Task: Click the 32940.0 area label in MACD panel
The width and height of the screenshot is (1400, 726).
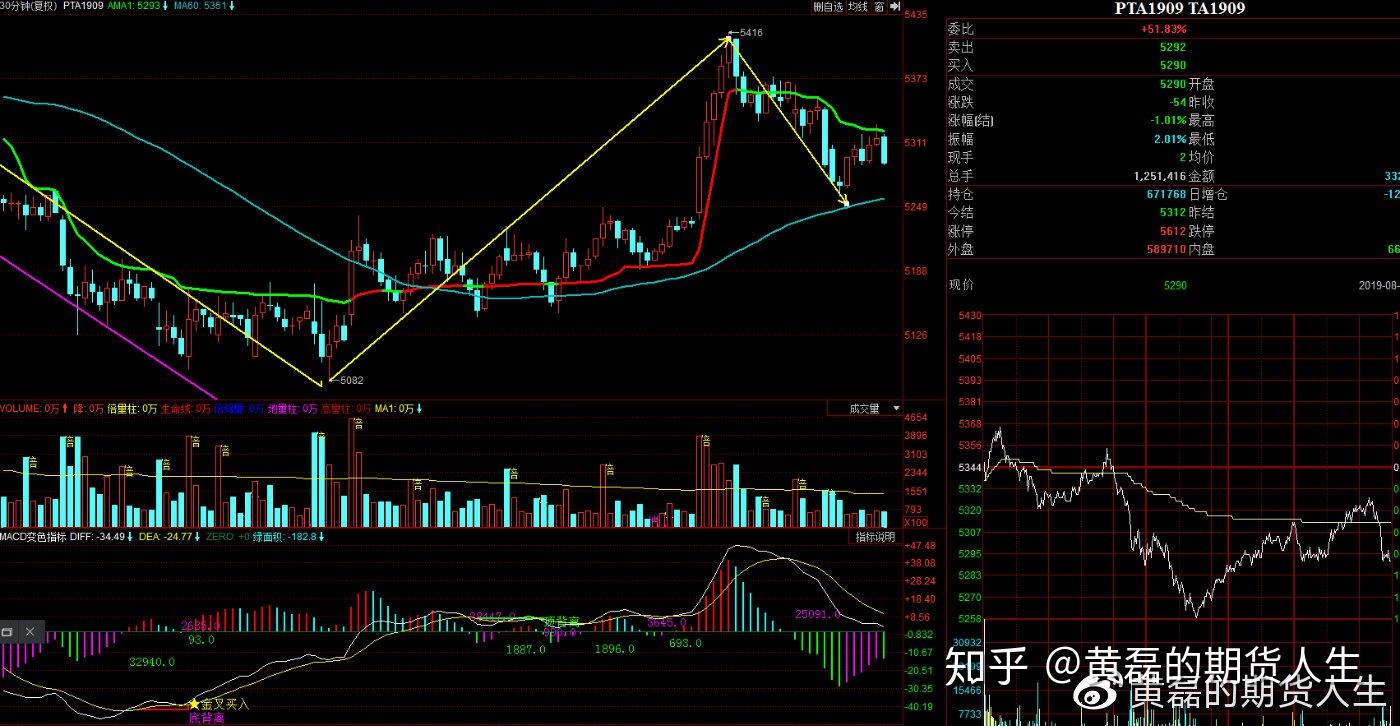Action: 153,662
